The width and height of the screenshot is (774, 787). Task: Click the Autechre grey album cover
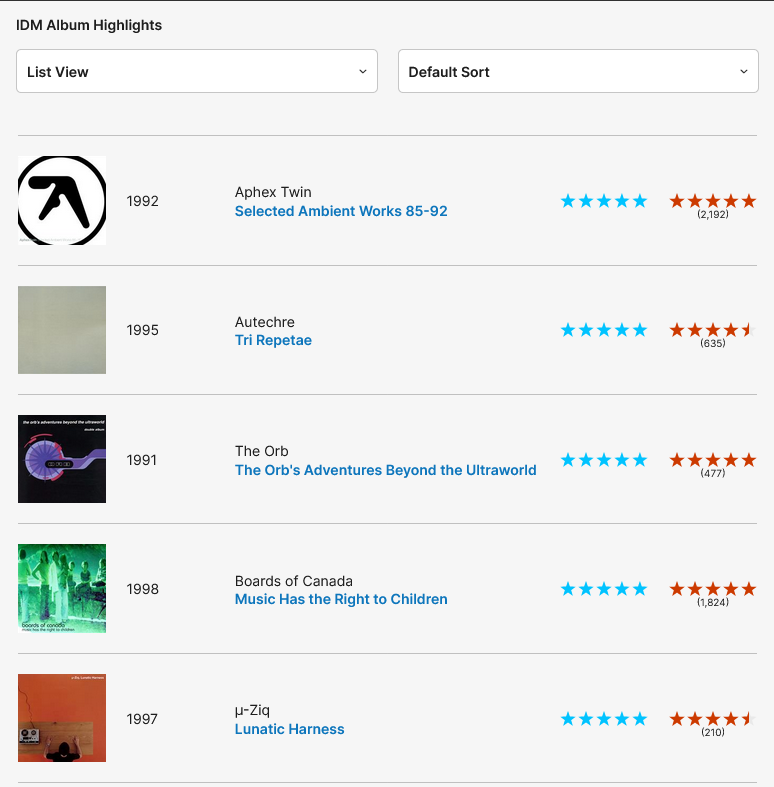click(62, 330)
